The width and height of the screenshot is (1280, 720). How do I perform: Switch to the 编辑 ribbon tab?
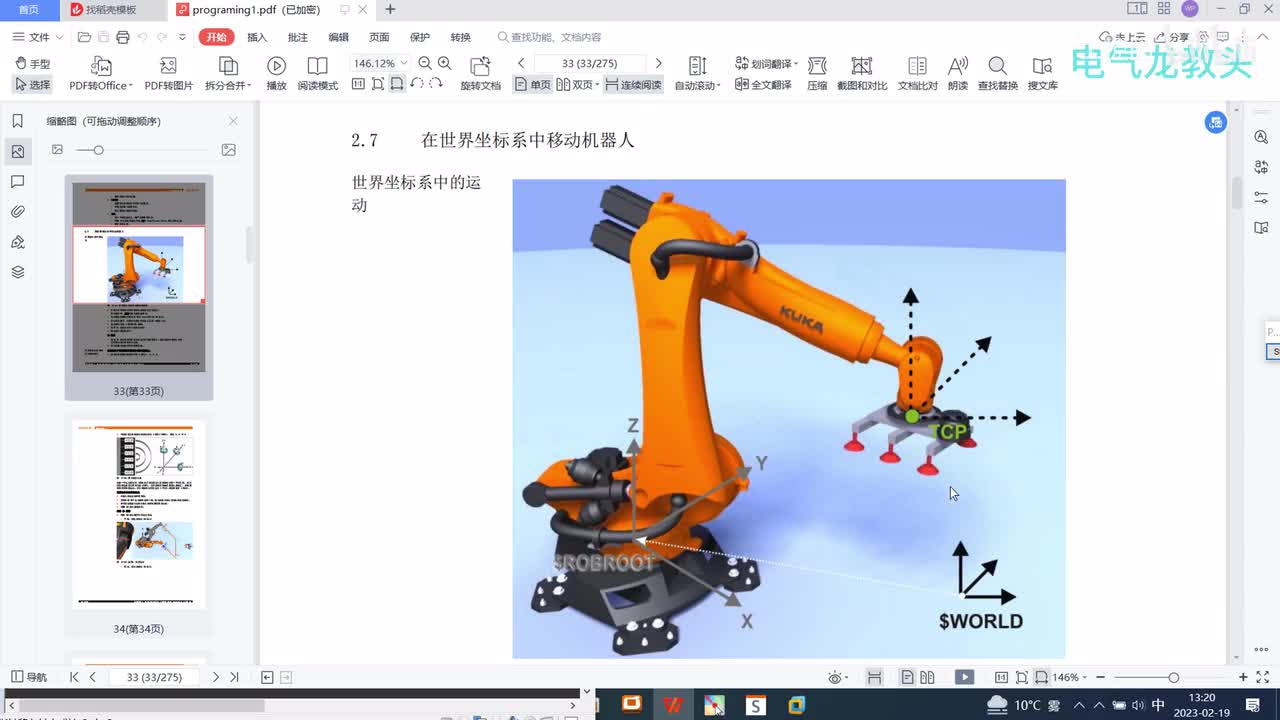(339, 37)
